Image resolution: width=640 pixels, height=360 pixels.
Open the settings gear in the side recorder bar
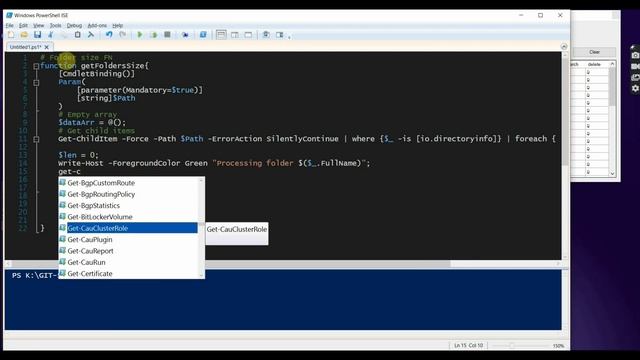[635, 88]
